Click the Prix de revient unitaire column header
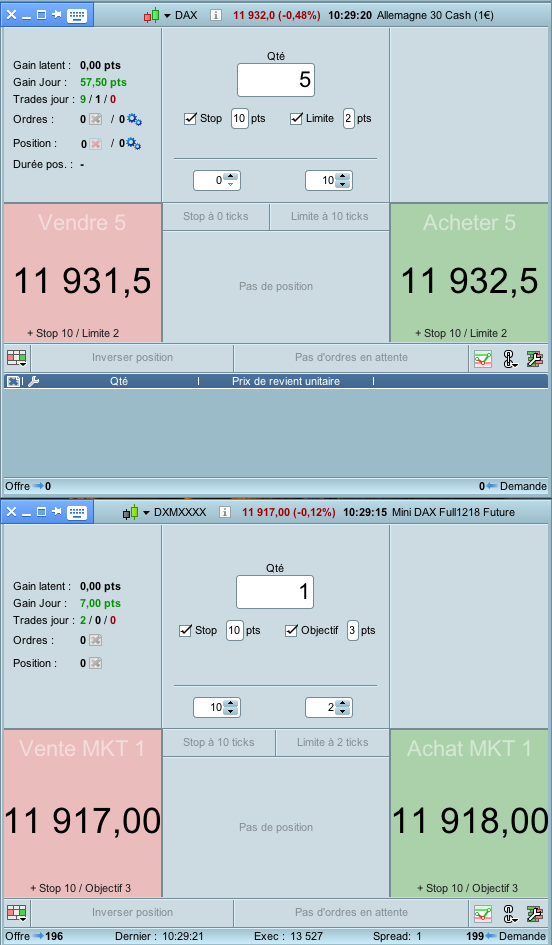 (x=286, y=381)
